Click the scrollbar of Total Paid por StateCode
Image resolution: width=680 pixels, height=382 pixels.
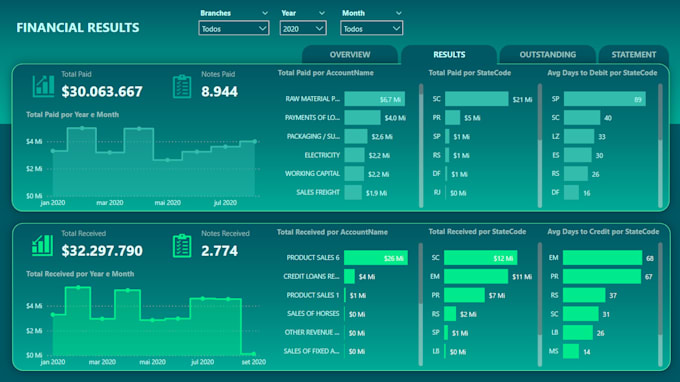[540, 146]
